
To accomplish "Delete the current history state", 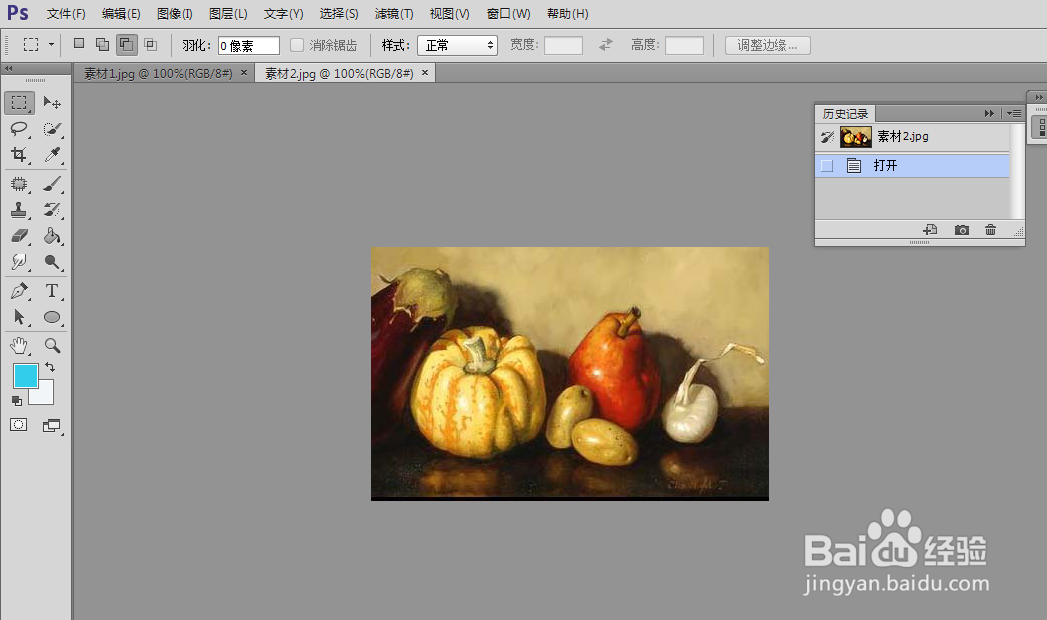I will pyautogui.click(x=990, y=230).
